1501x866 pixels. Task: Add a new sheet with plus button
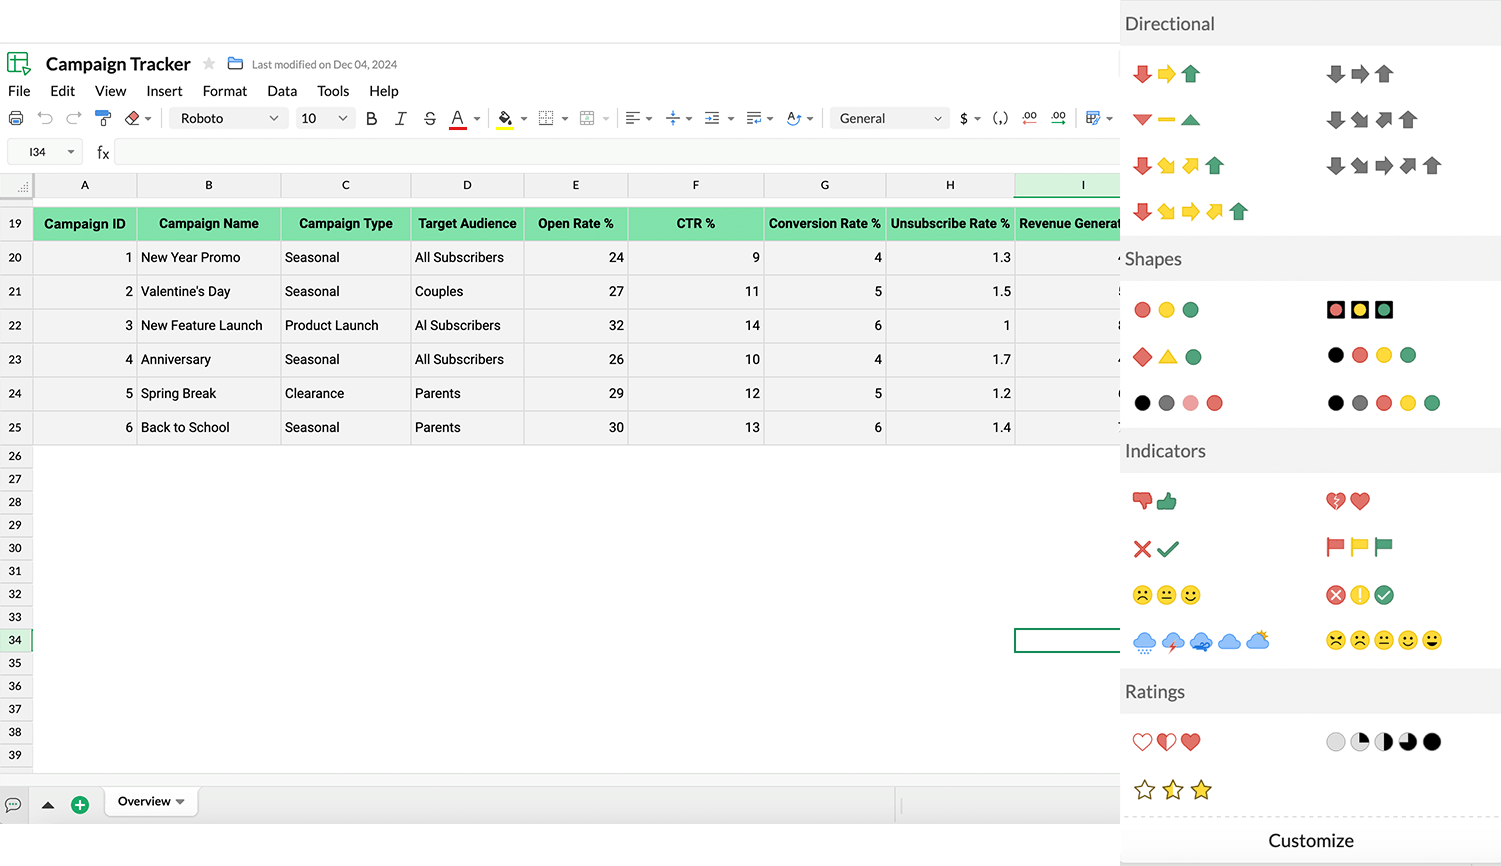click(x=80, y=803)
